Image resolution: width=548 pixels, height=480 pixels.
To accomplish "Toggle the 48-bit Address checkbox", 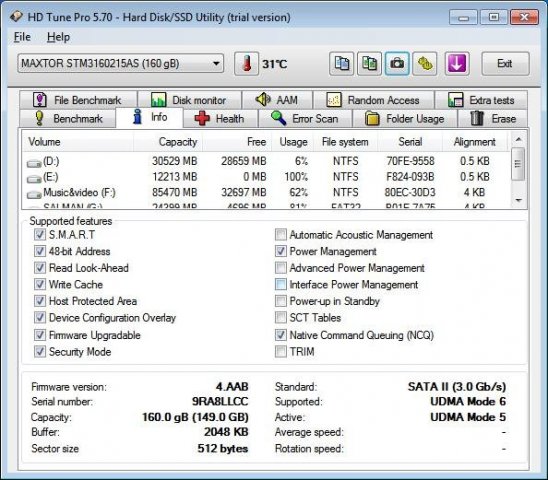I will [x=39, y=251].
